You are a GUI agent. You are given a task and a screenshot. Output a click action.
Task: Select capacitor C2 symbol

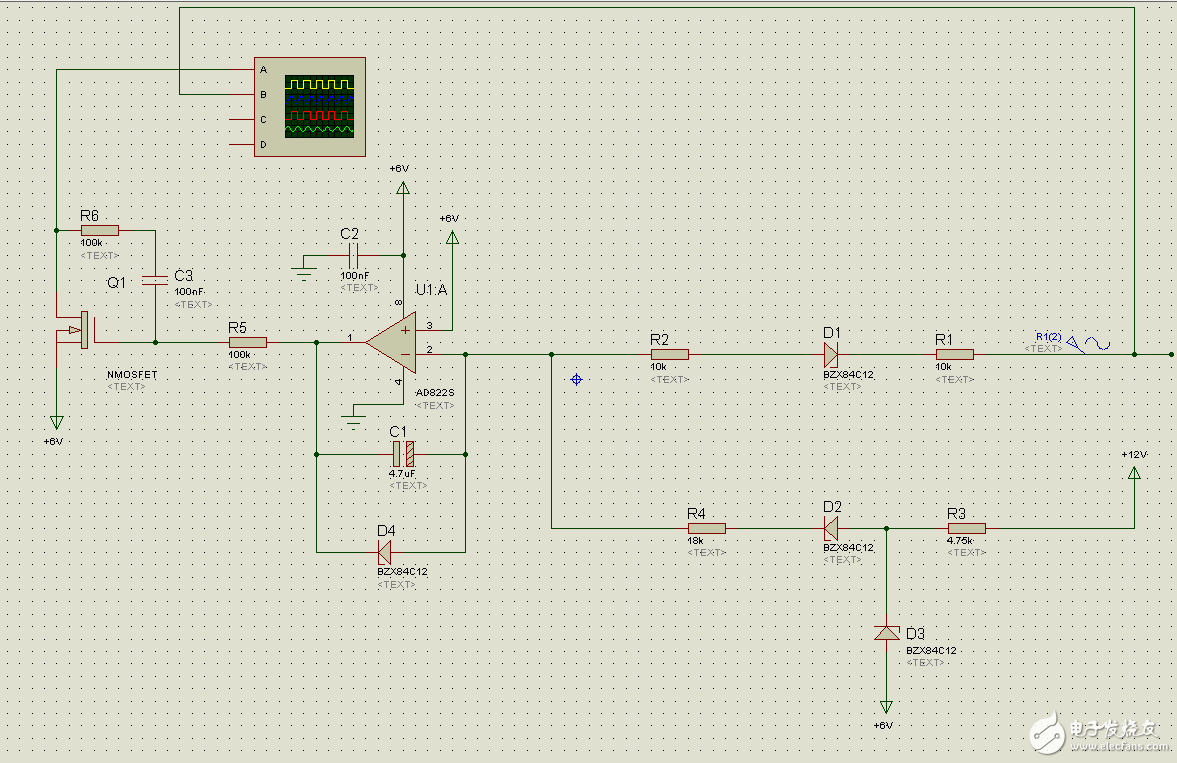[353, 255]
